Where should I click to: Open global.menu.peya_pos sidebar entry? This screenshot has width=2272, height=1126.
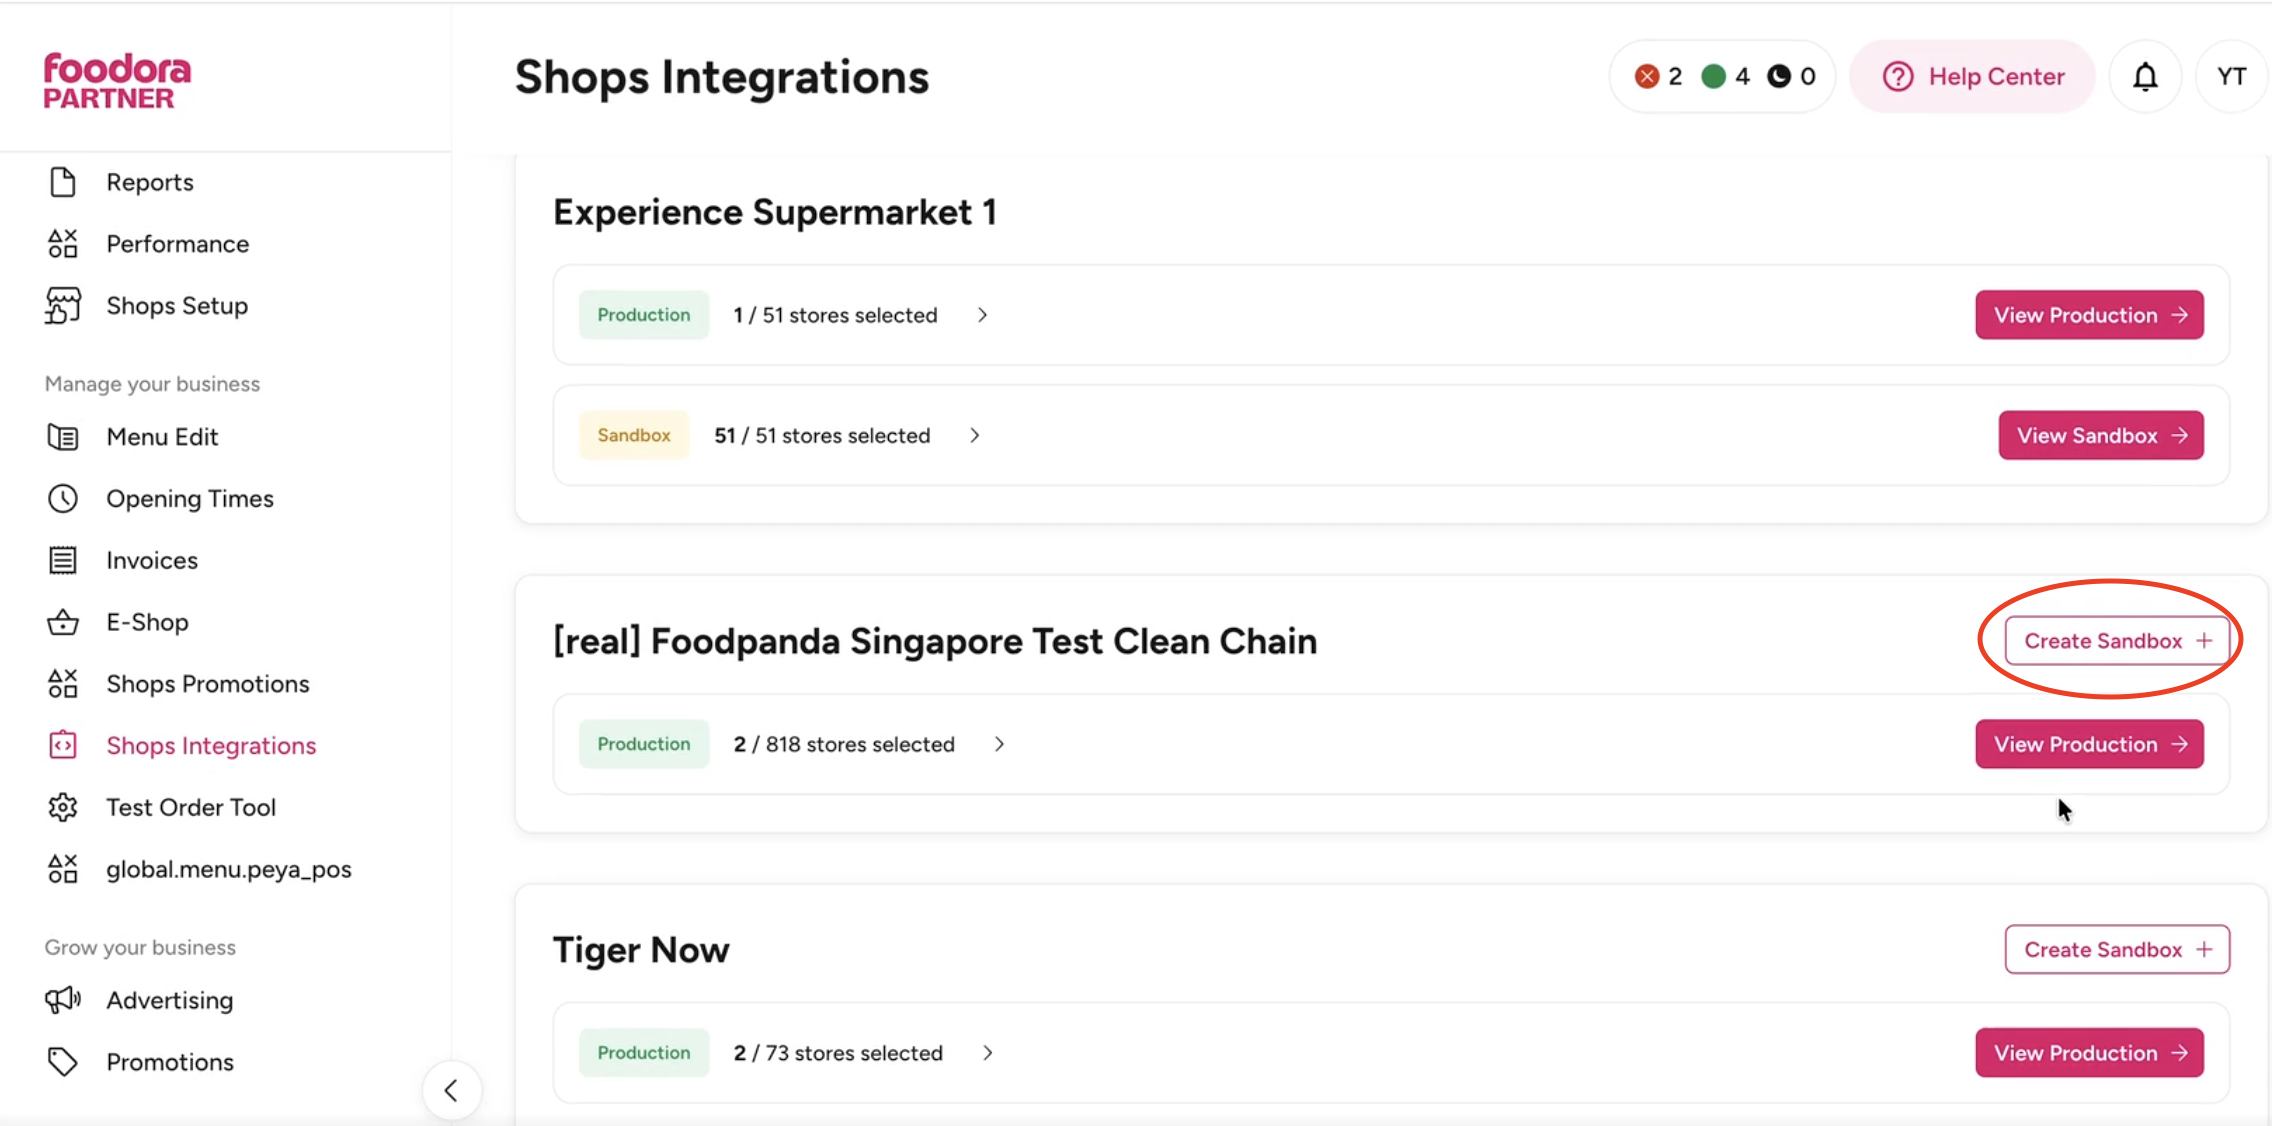point(229,869)
